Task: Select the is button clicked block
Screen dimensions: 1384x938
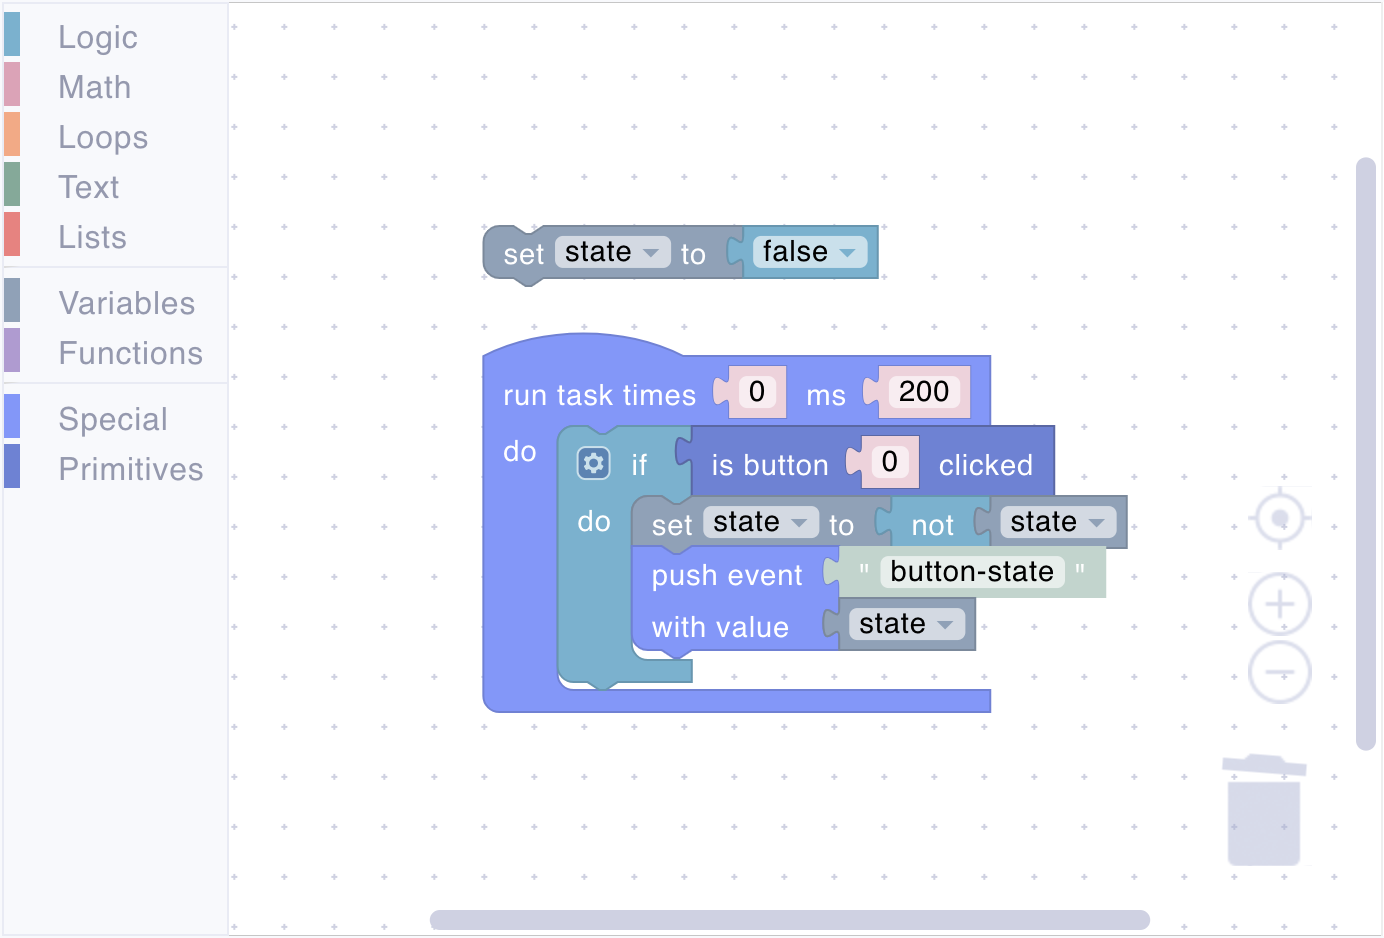Action: coord(770,466)
